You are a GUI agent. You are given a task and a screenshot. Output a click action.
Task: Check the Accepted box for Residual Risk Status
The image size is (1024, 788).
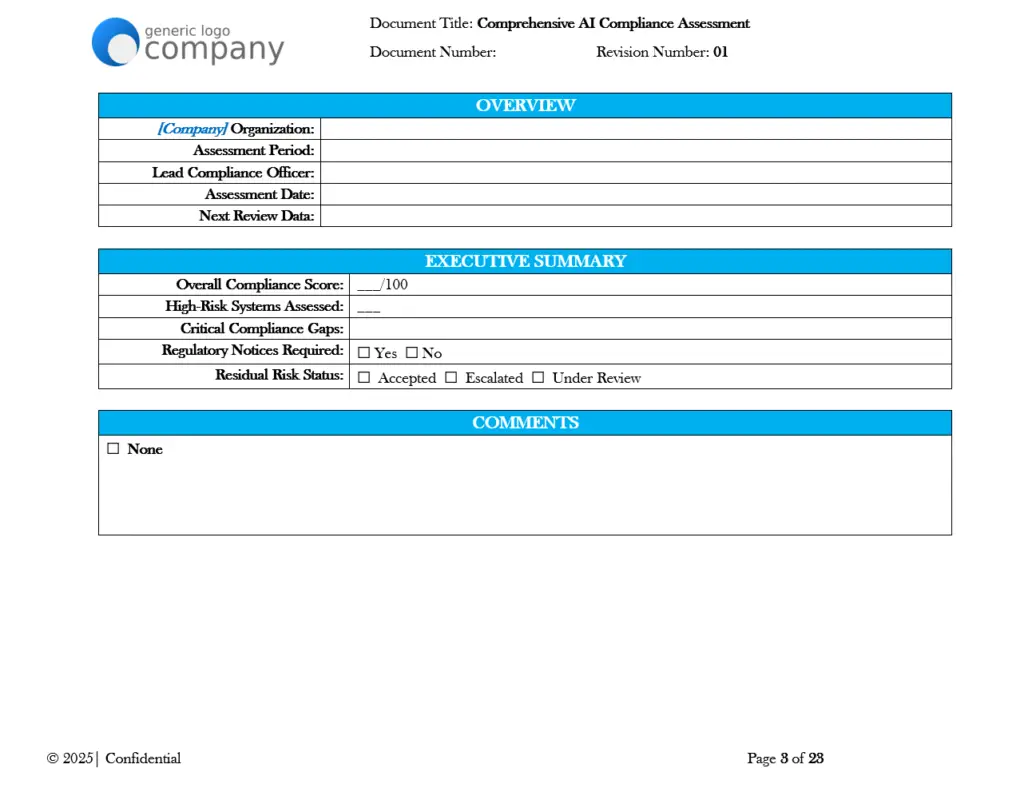click(364, 377)
